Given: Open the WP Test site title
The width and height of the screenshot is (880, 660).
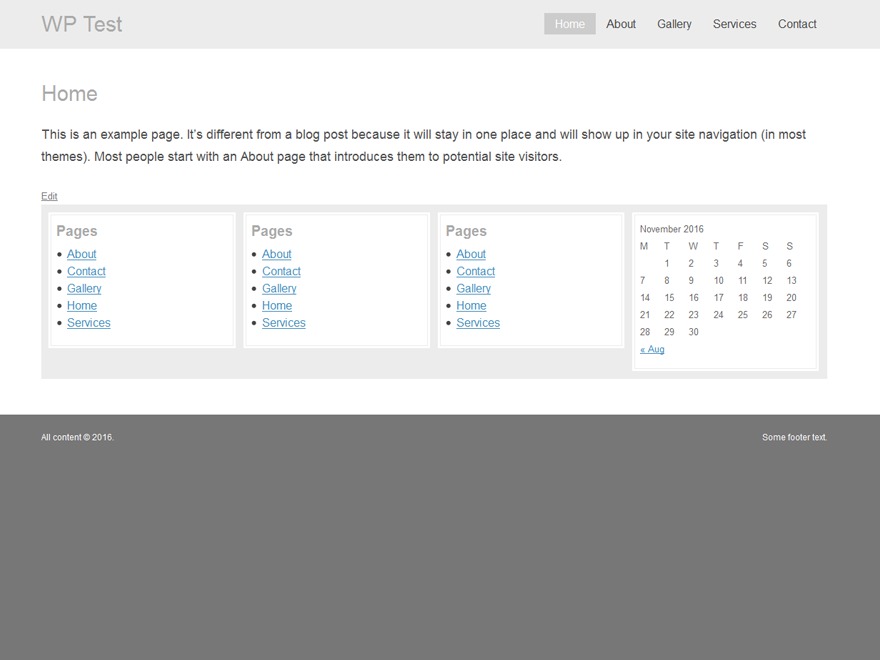Looking at the screenshot, I should [x=82, y=24].
